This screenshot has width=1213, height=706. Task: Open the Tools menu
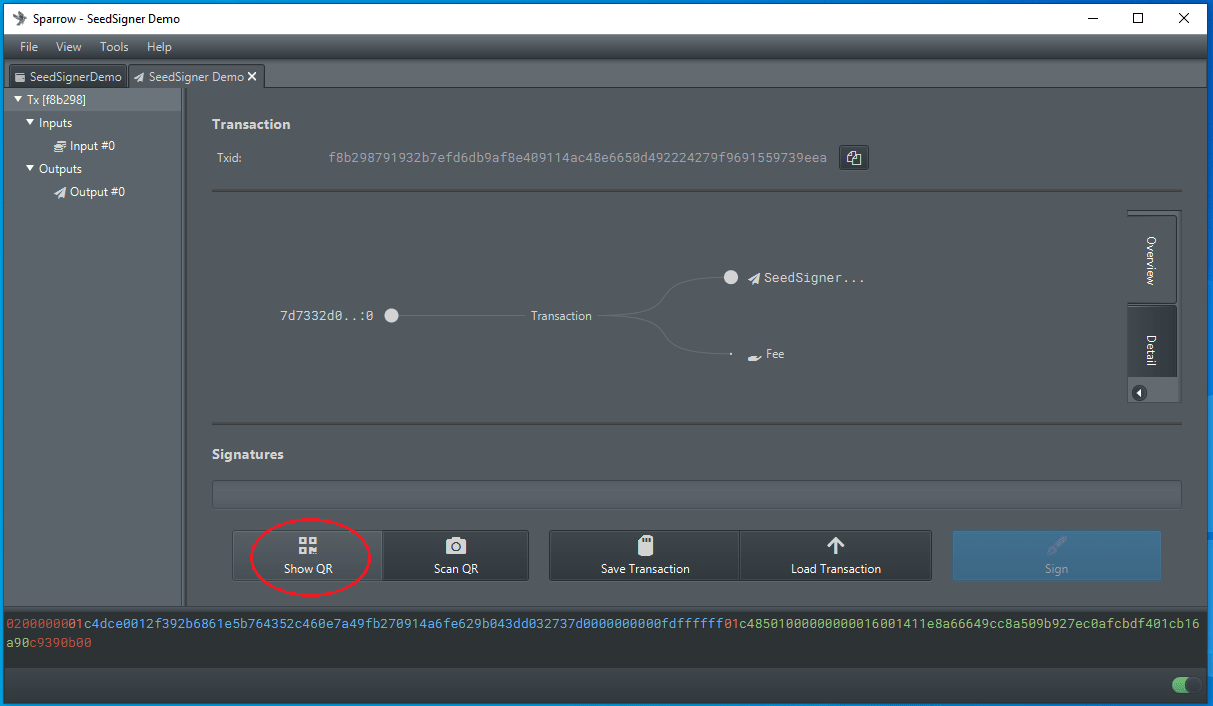pyautogui.click(x=114, y=47)
